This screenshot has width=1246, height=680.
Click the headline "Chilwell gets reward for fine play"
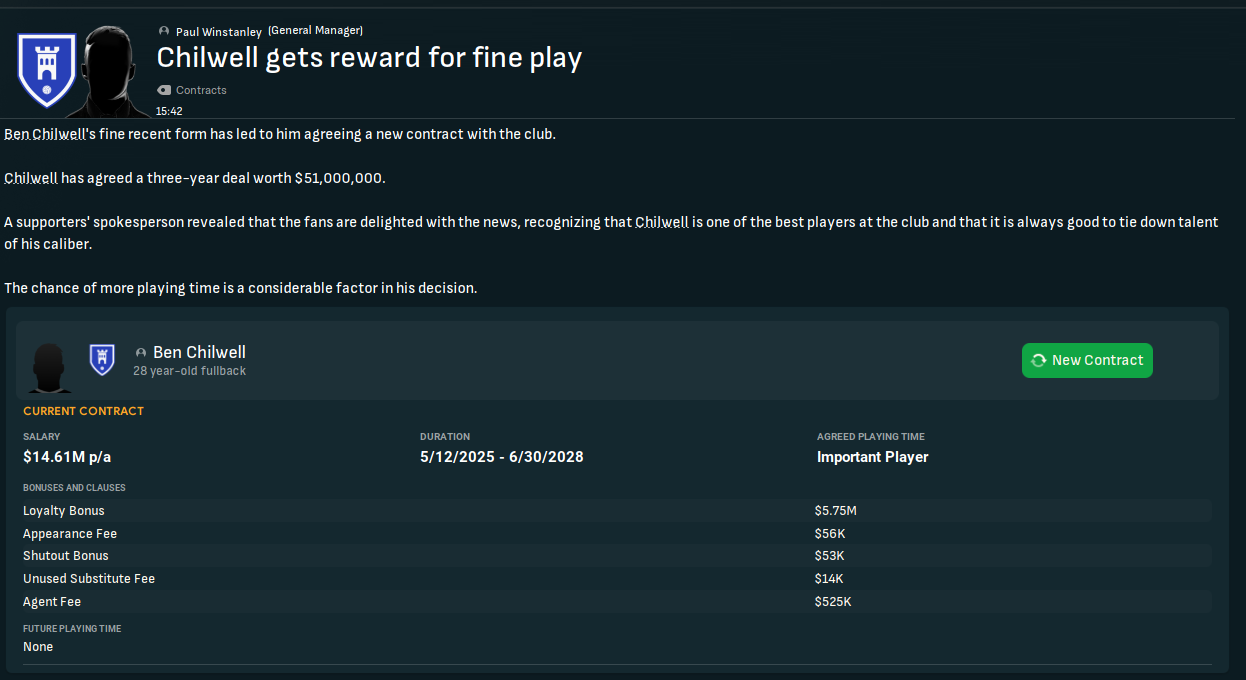pos(369,58)
